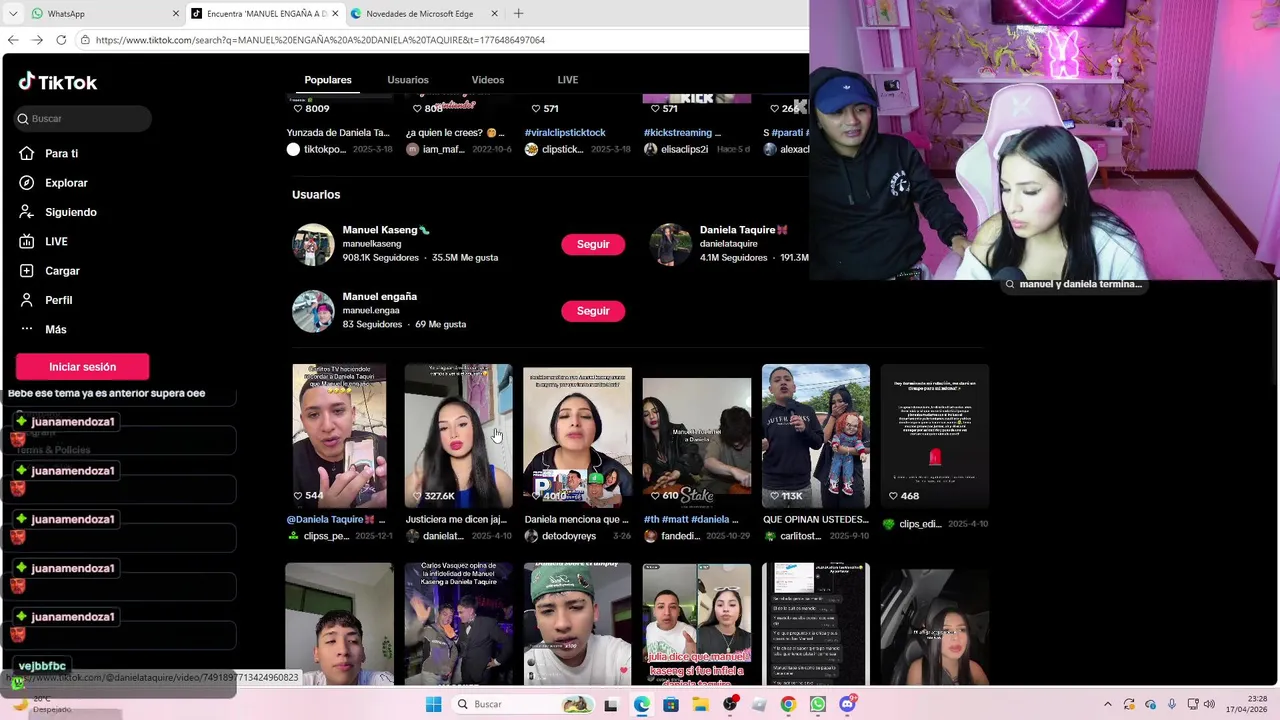Open Perfil in the sidebar
This screenshot has width=1280, height=720.
(x=58, y=300)
